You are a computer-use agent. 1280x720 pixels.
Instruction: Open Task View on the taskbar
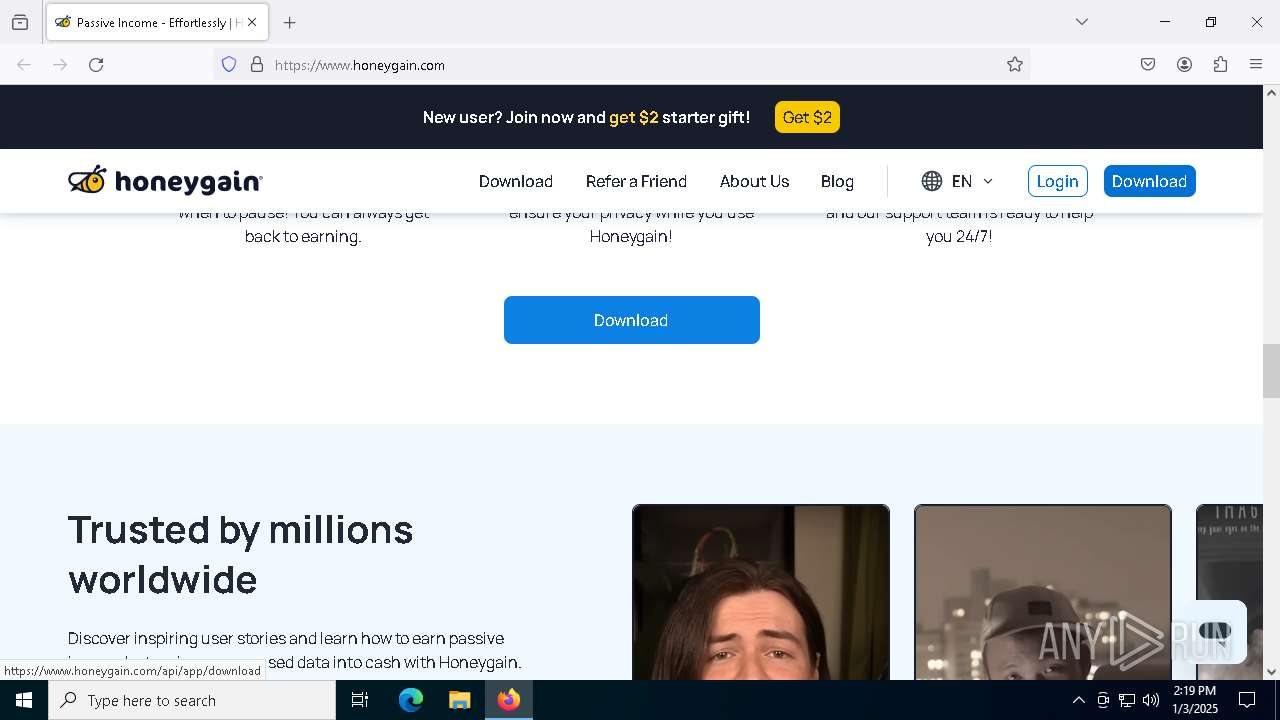(360, 700)
